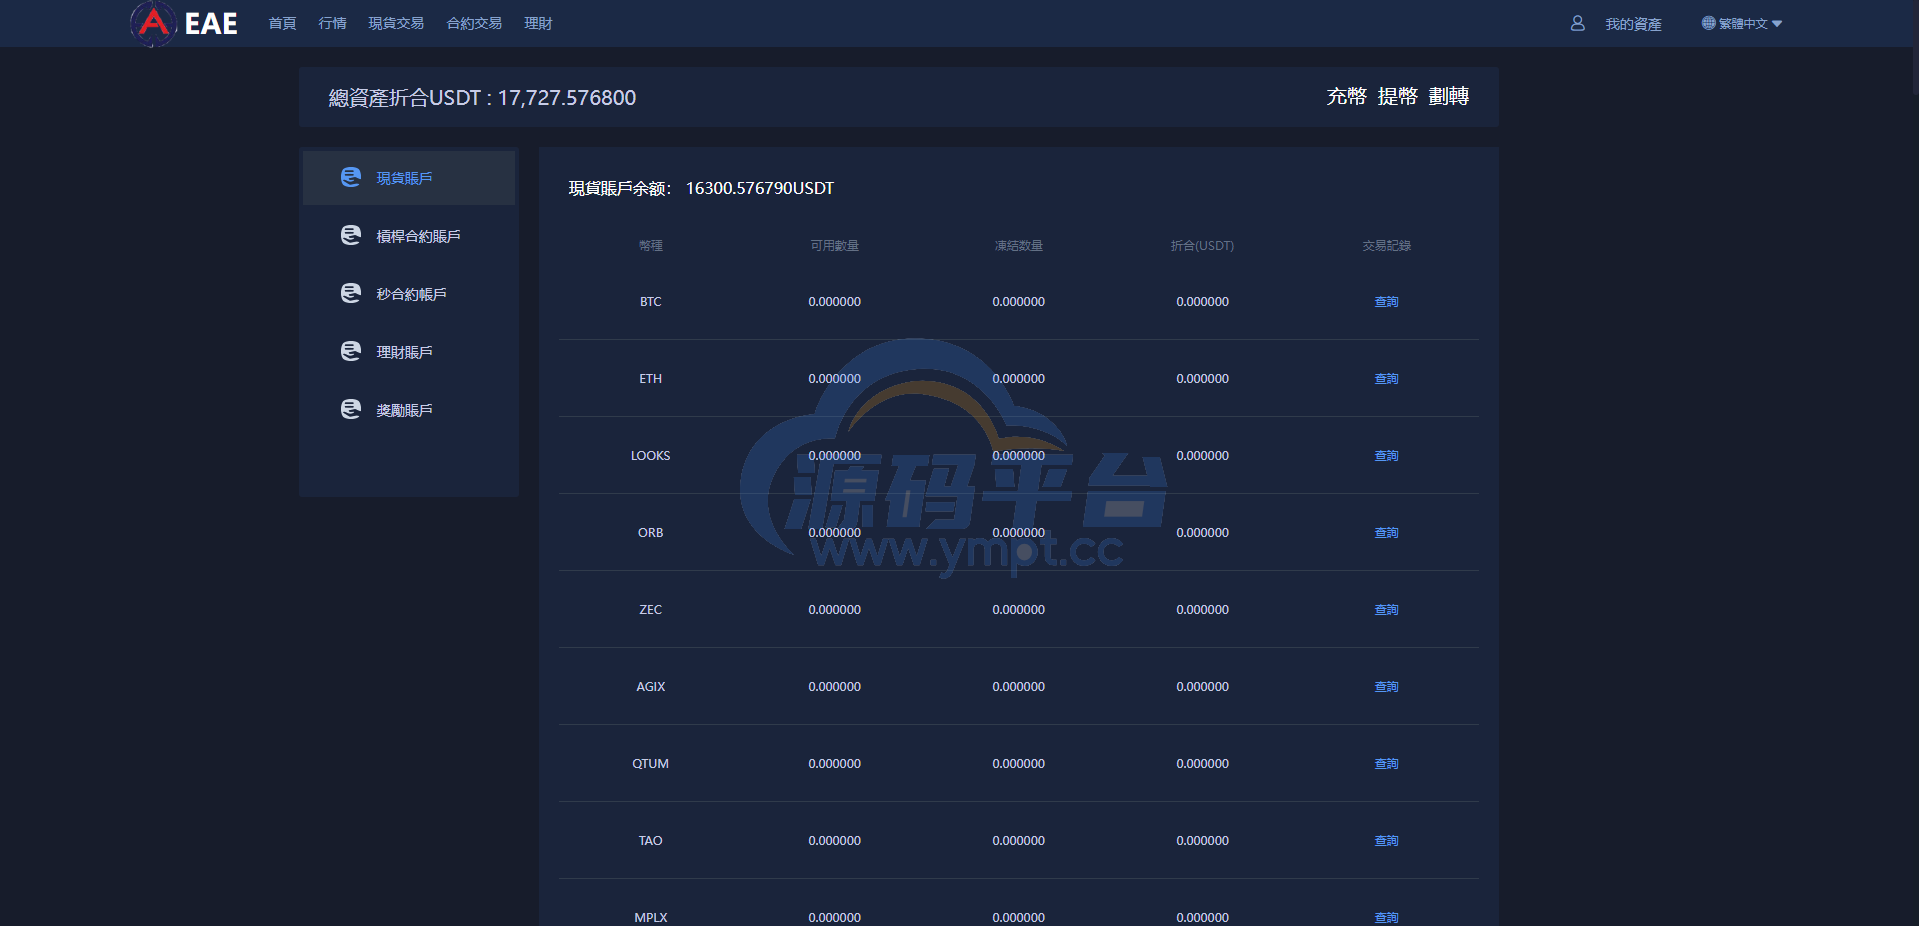The width and height of the screenshot is (1919, 926).
Task: Select the 獎勵賬戶 tab in sidebar
Action: pyautogui.click(x=409, y=410)
